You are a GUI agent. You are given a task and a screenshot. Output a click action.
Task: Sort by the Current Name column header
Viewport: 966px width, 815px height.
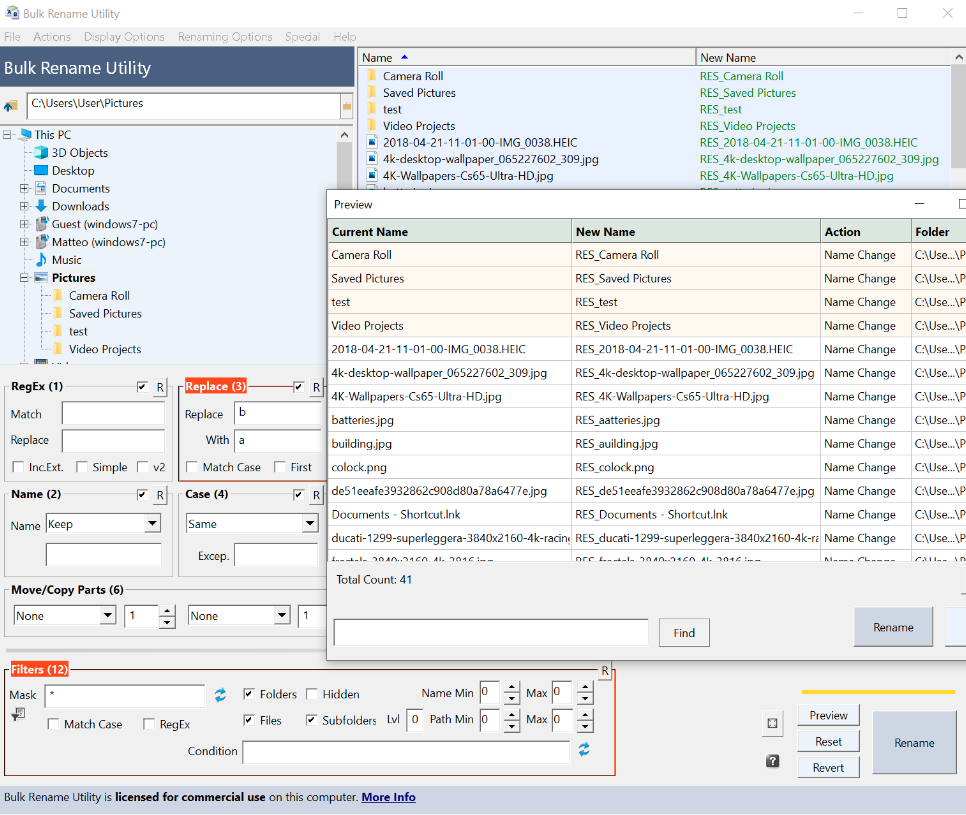(450, 232)
